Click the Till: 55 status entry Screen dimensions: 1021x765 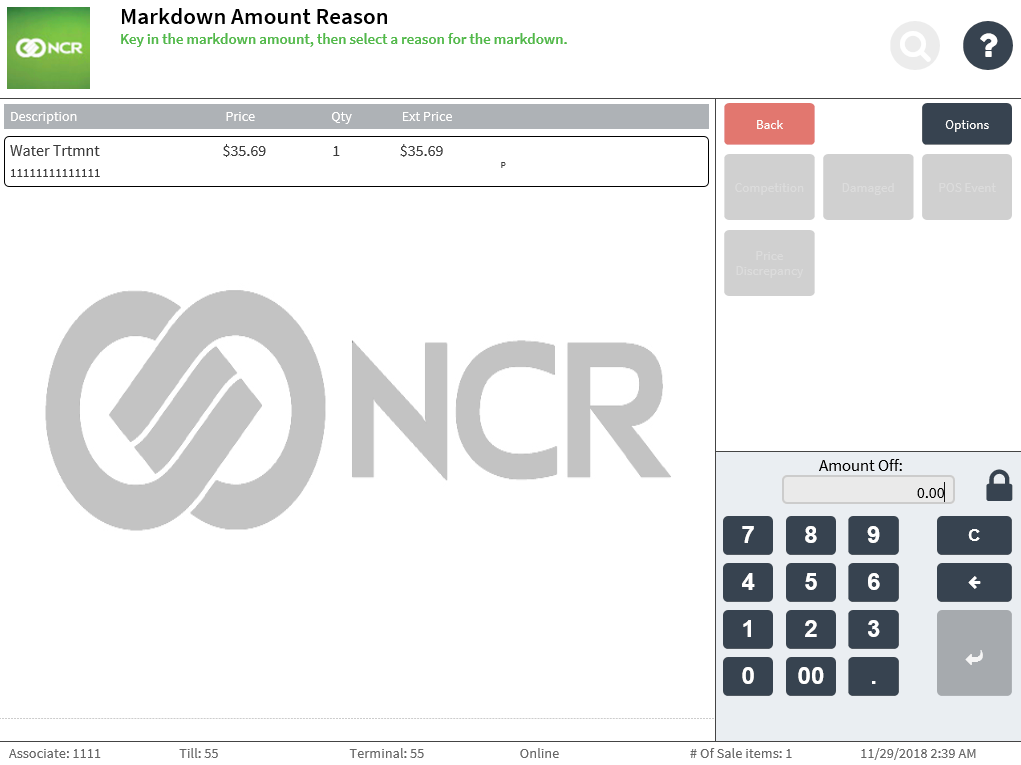(199, 753)
